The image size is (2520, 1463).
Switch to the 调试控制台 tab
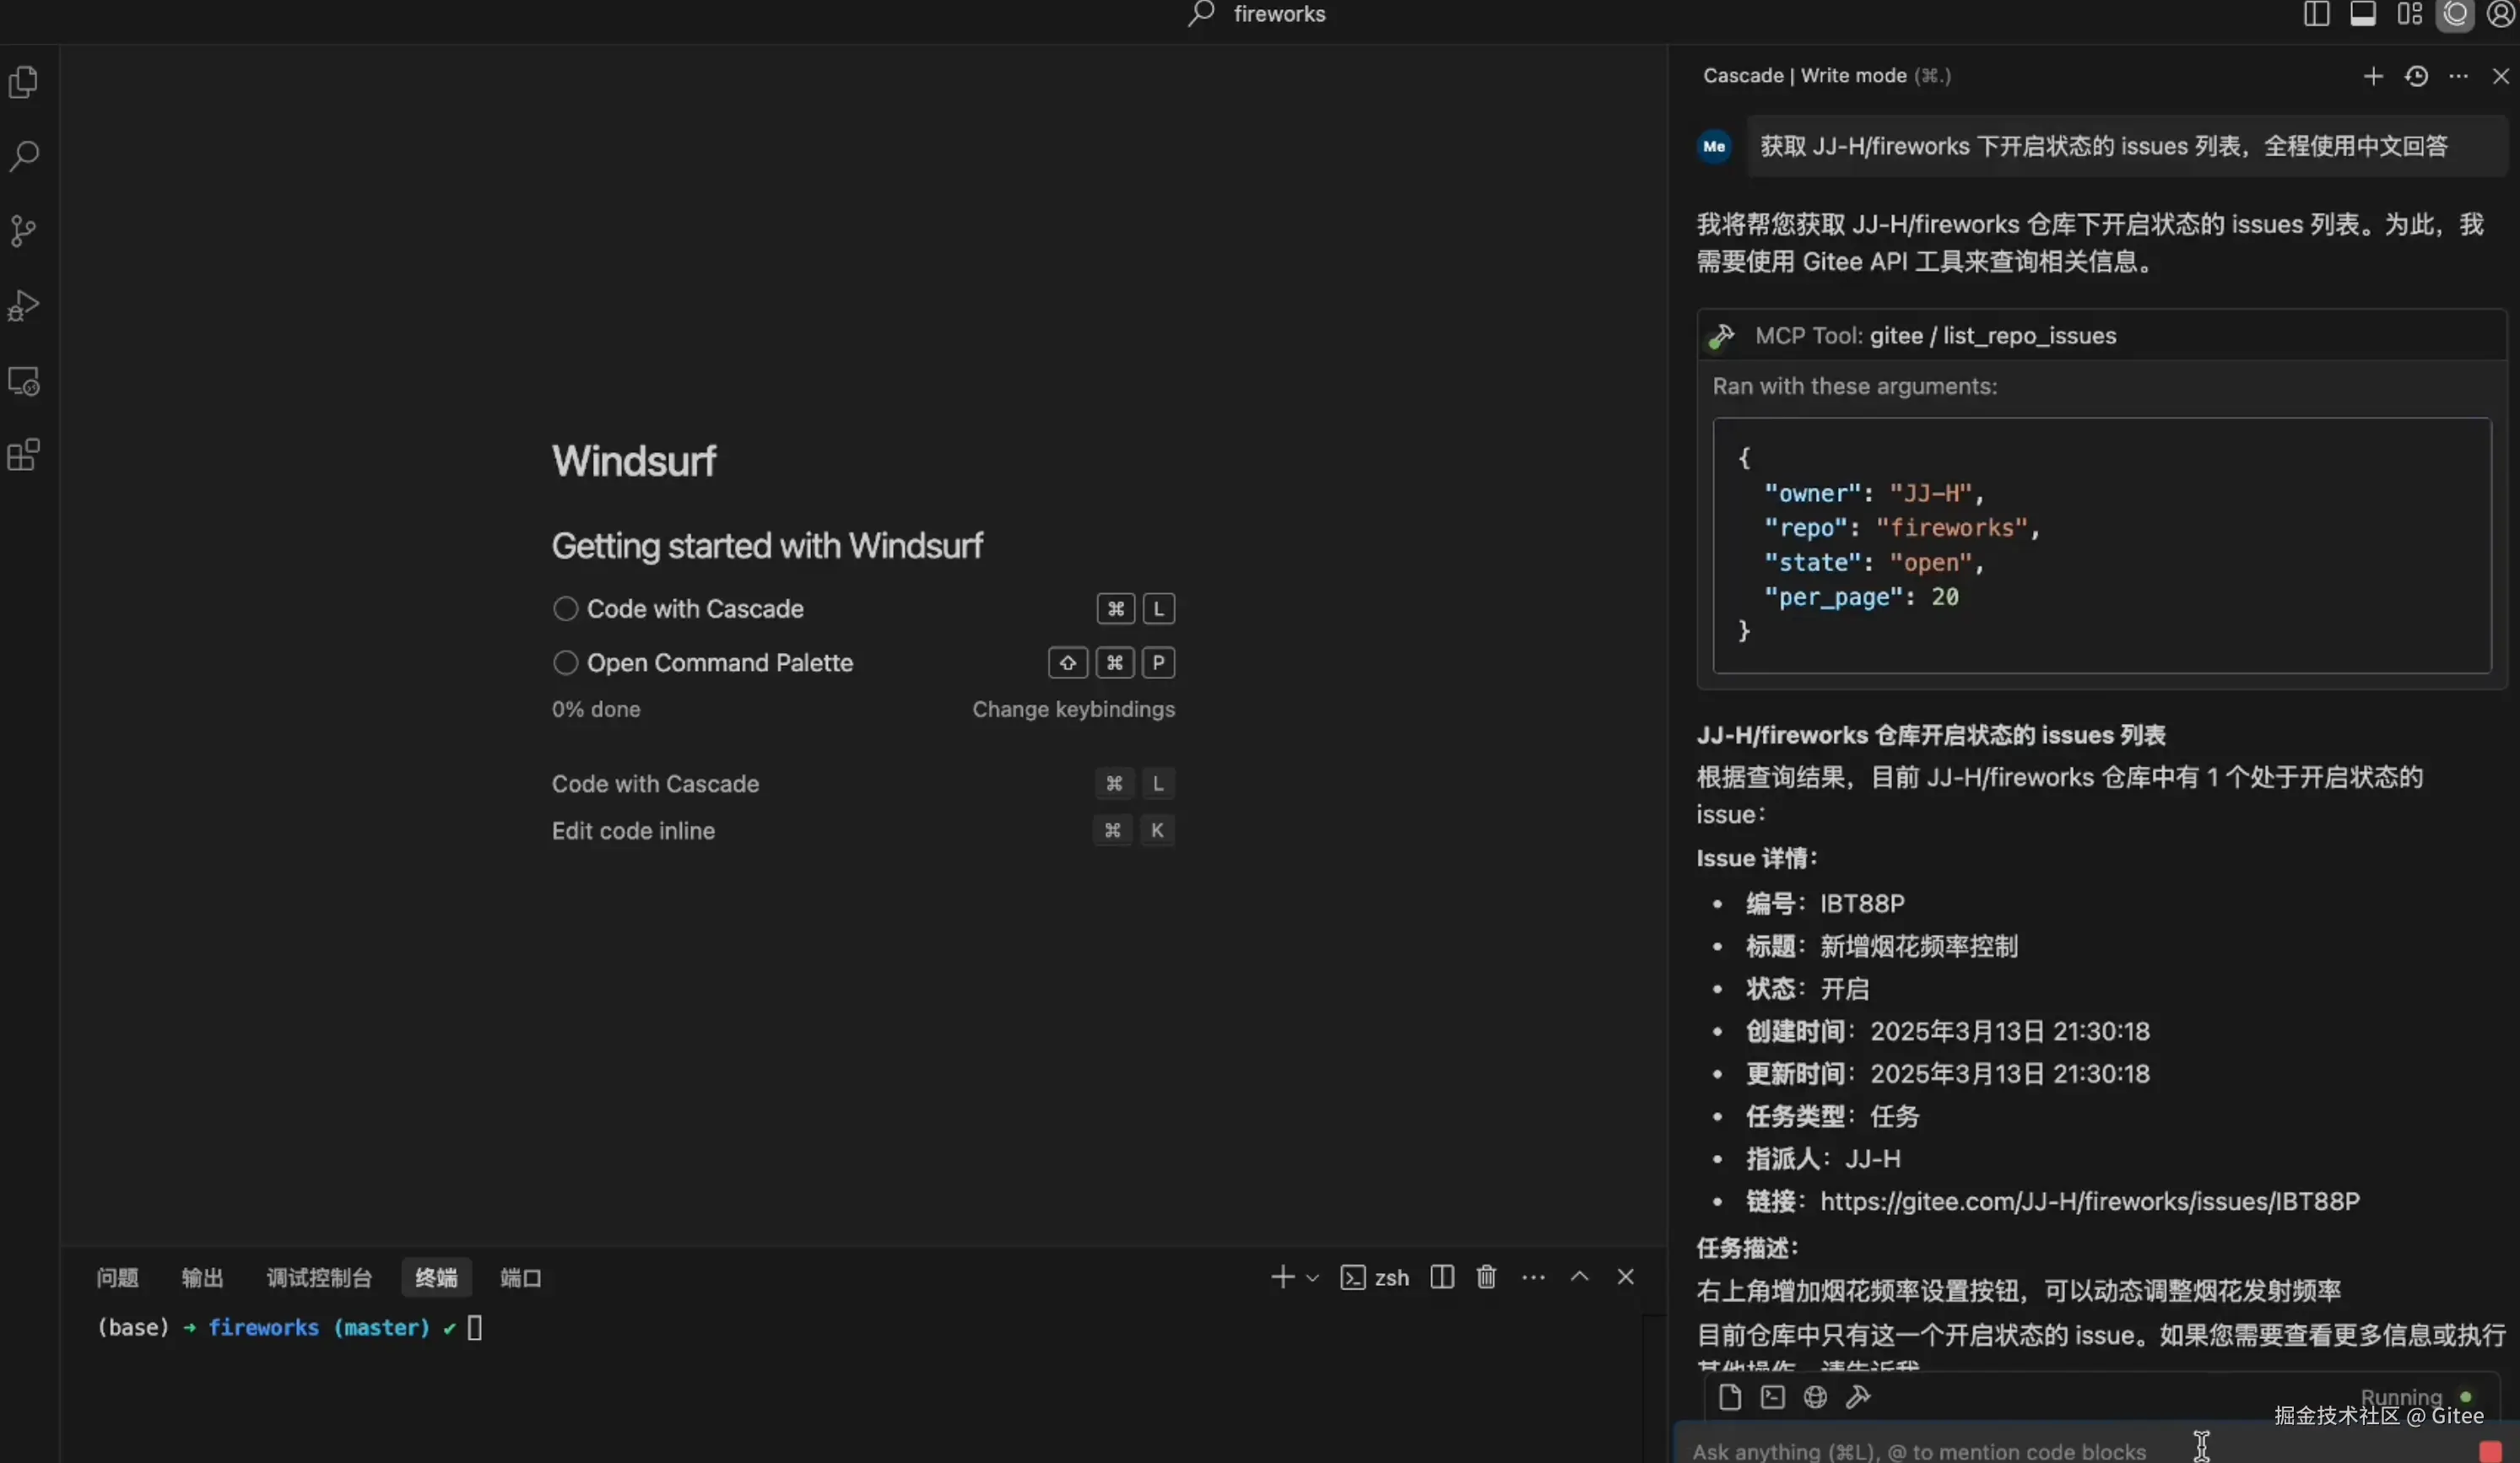[319, 1277]
